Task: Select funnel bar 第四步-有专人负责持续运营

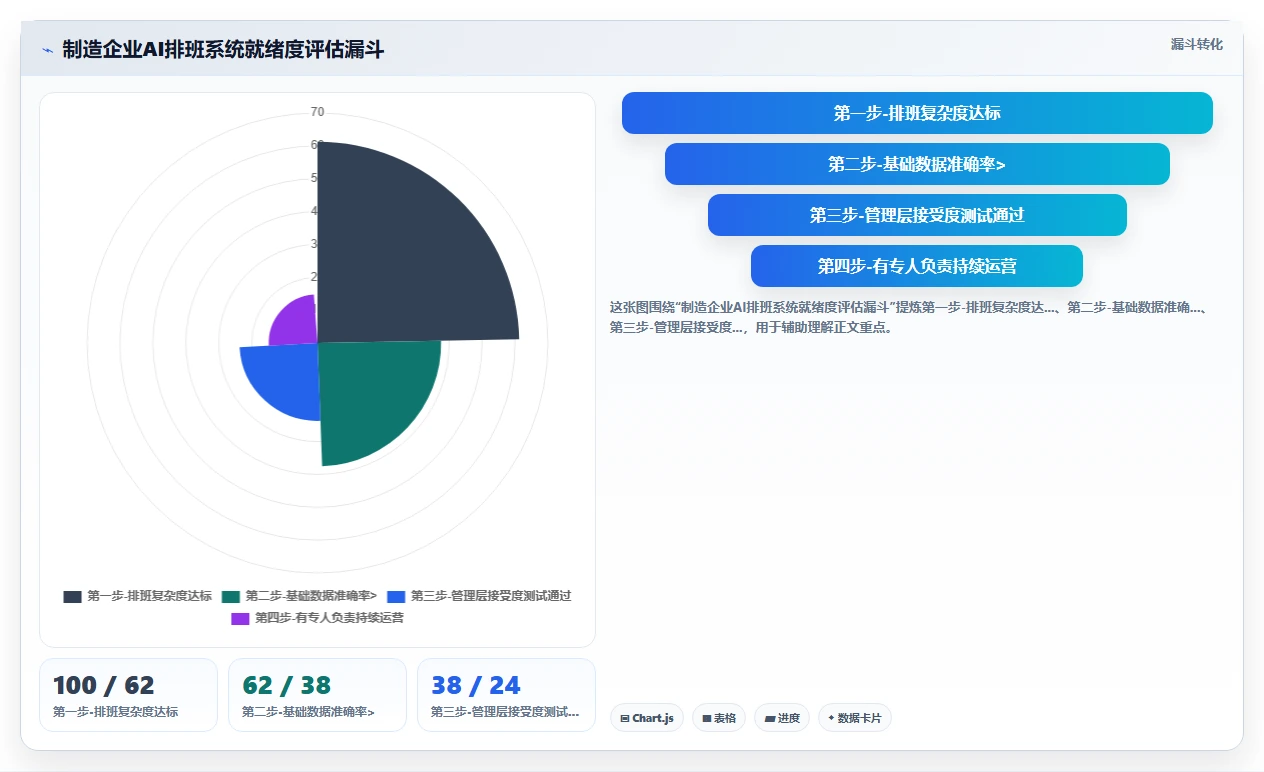Action: tap(917, 266)
